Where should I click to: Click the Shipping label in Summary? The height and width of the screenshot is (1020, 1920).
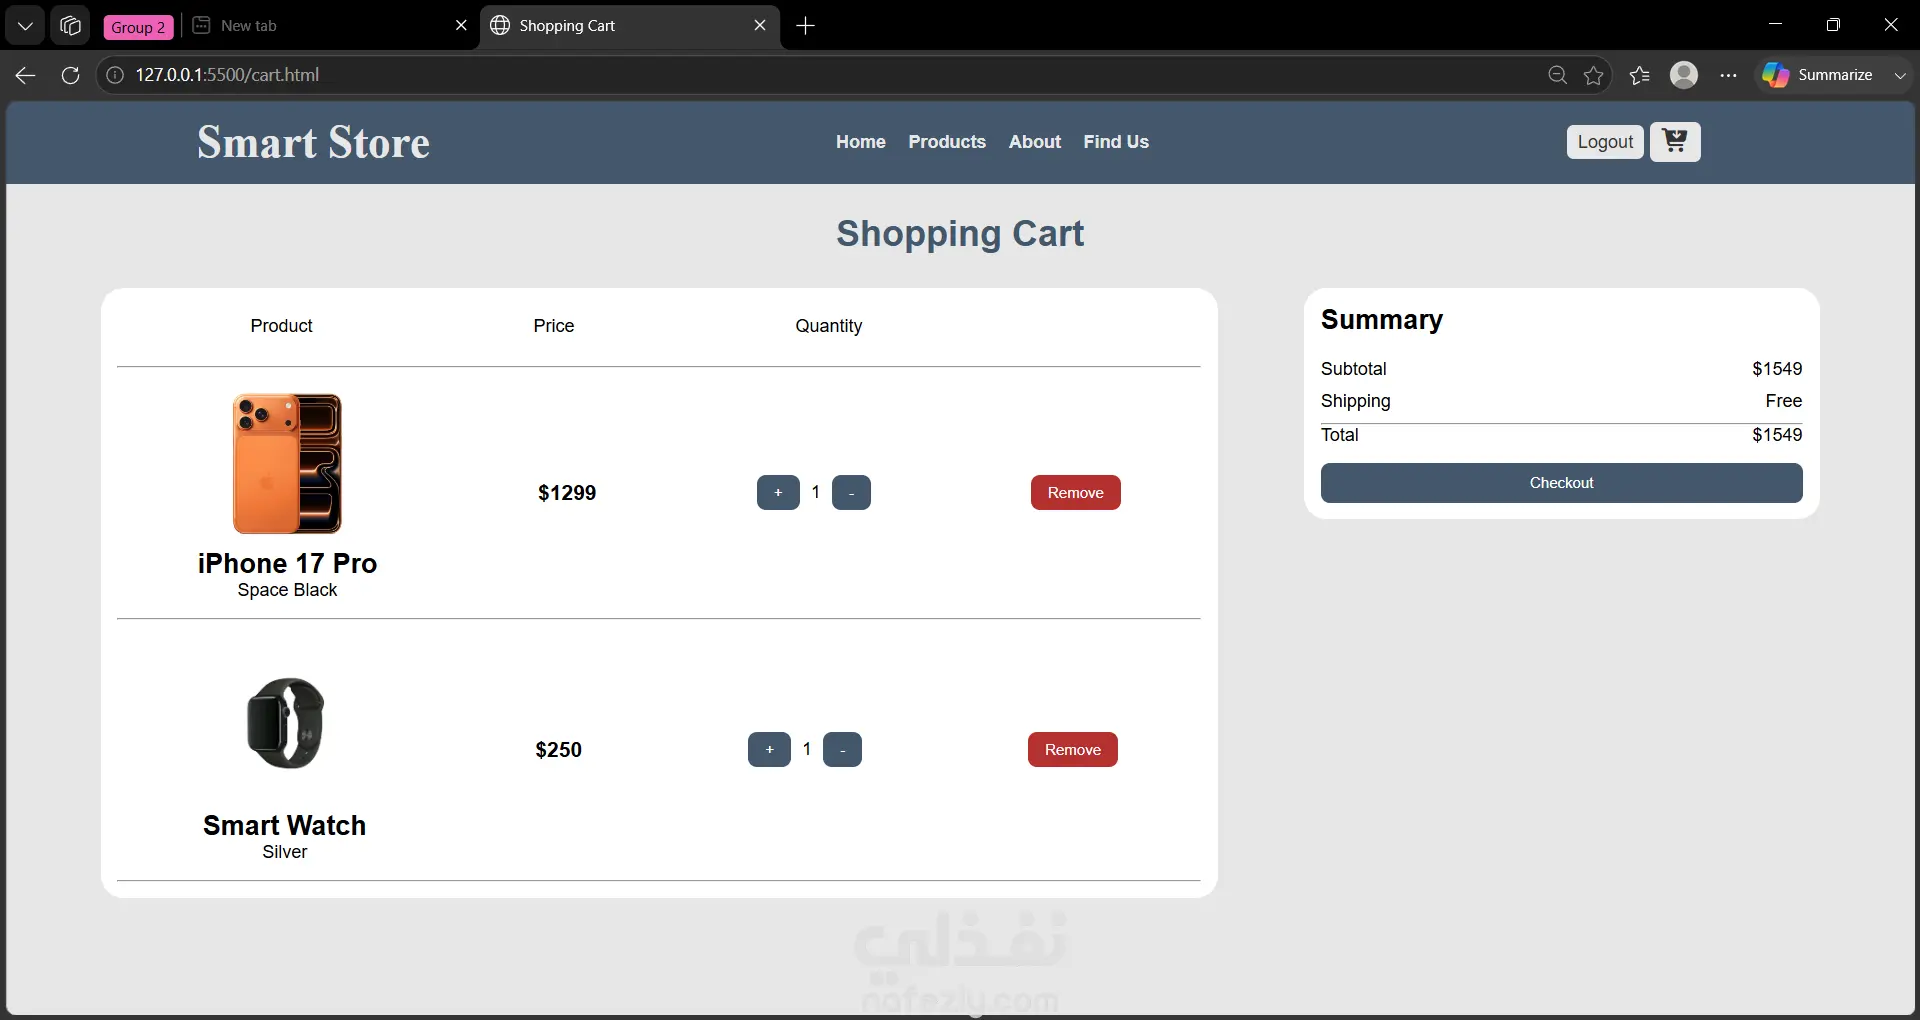[1356, 401]
